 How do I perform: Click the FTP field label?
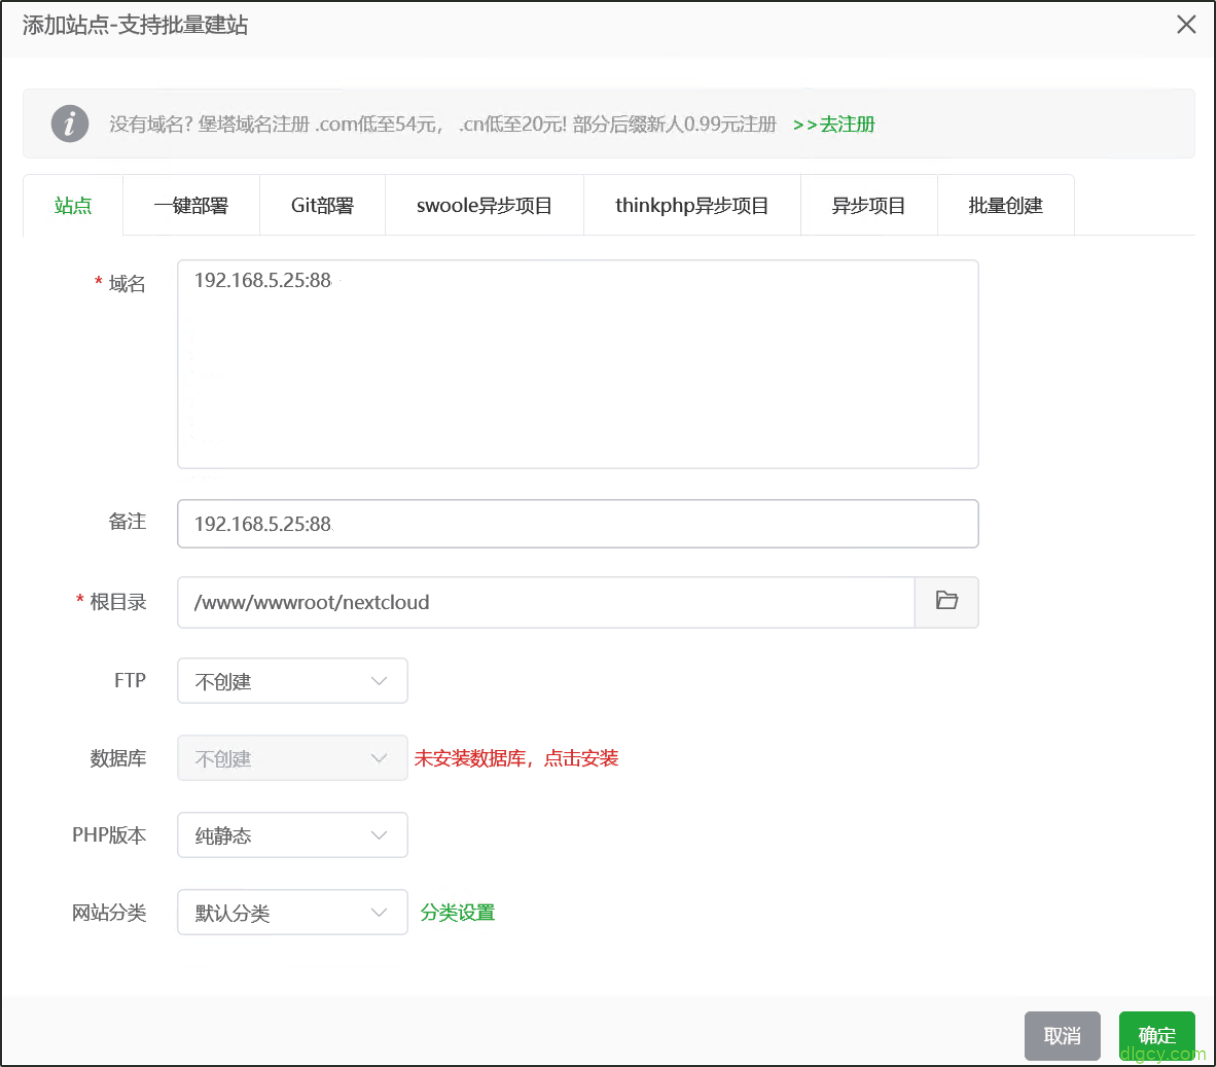(130, 680)
